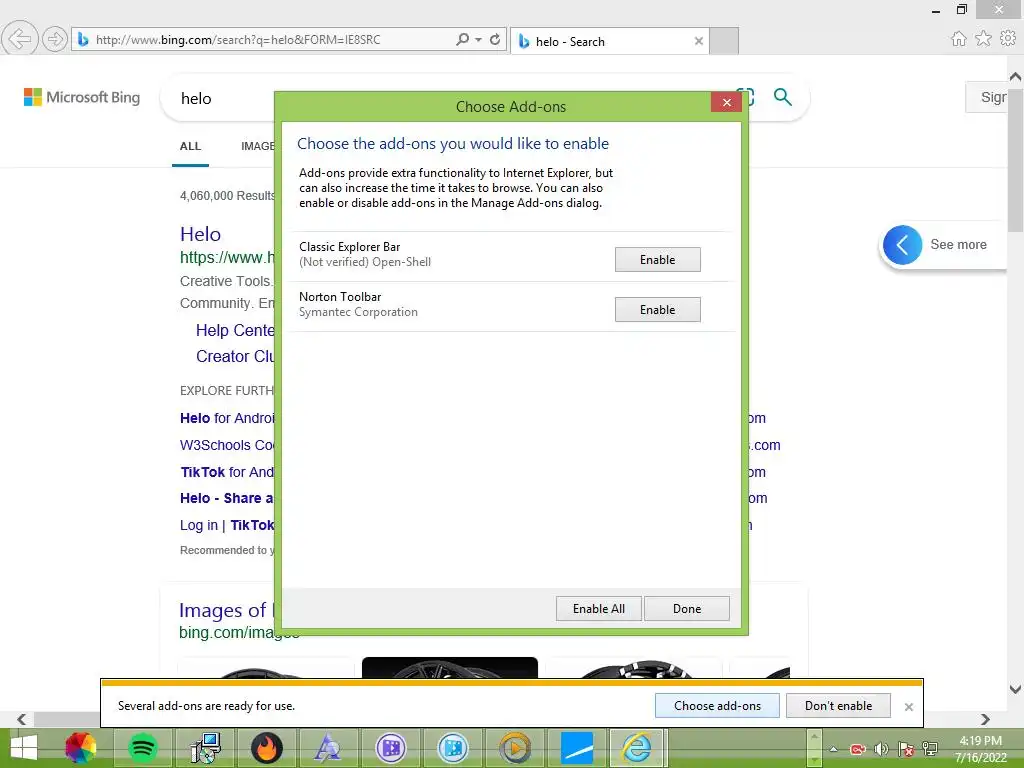The image size is (1024, 768).
Task: Open the Tools gear icon
Action: coord(1008,39)
